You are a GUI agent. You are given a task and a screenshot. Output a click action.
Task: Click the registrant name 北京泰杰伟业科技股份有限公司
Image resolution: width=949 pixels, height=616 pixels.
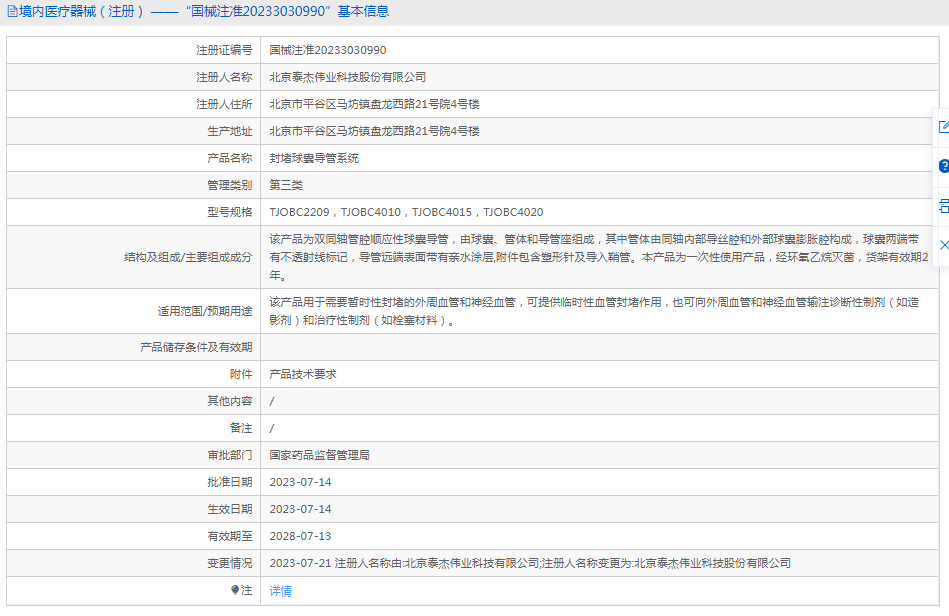(x=347, y=77)
